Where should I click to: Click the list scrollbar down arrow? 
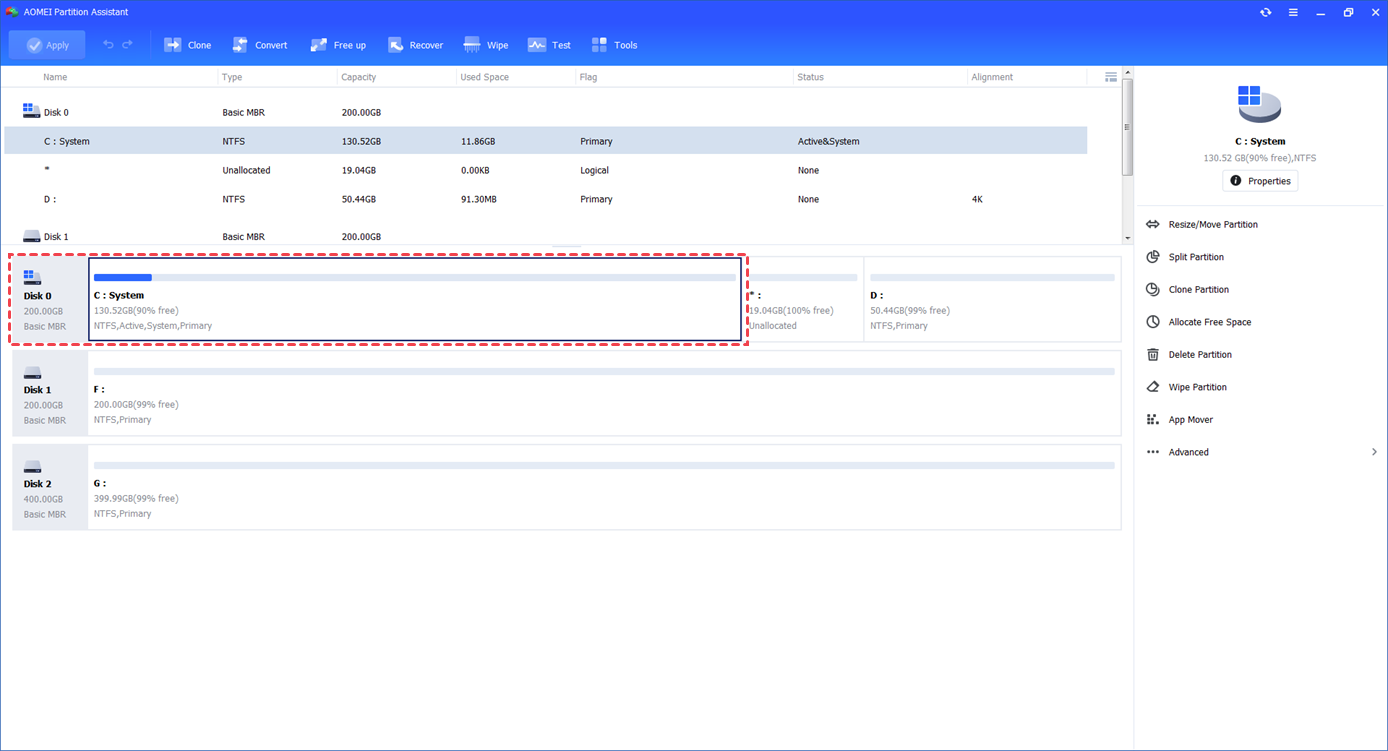point(1128,238)
